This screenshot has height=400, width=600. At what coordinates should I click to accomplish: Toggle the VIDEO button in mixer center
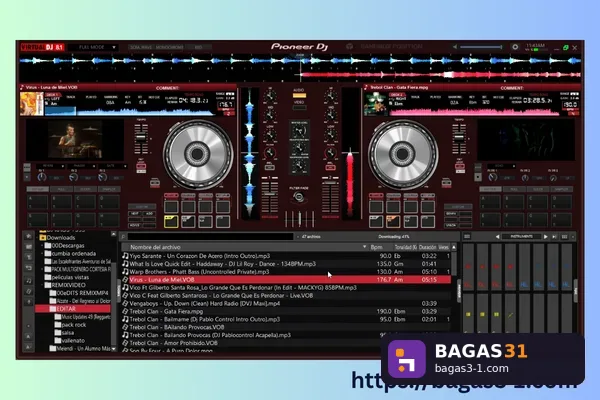point(299,108)
